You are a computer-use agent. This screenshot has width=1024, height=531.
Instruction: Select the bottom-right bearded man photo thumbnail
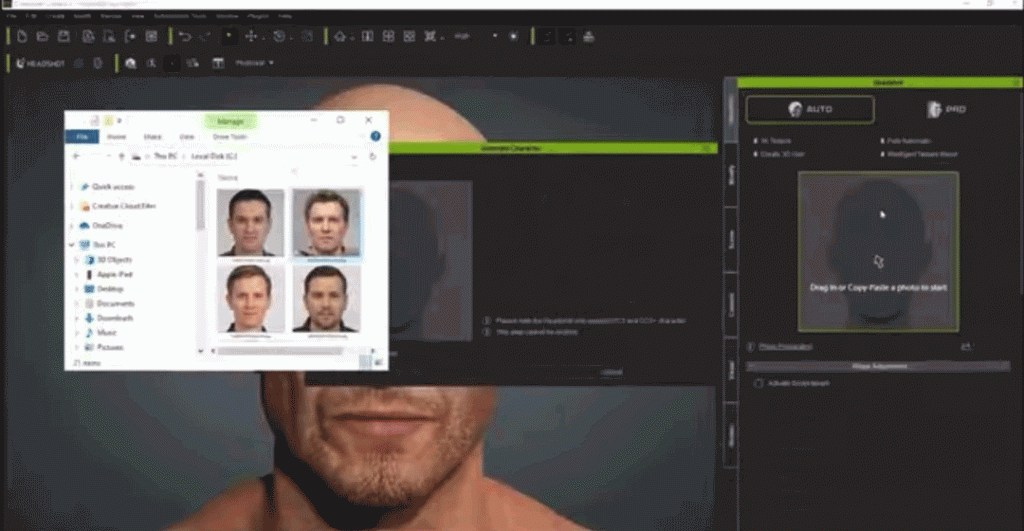[326, 298]
